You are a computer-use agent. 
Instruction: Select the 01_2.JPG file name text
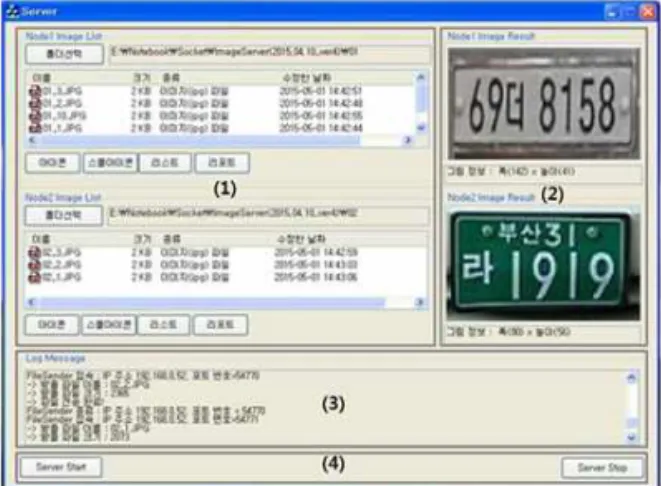click(62, 103)
